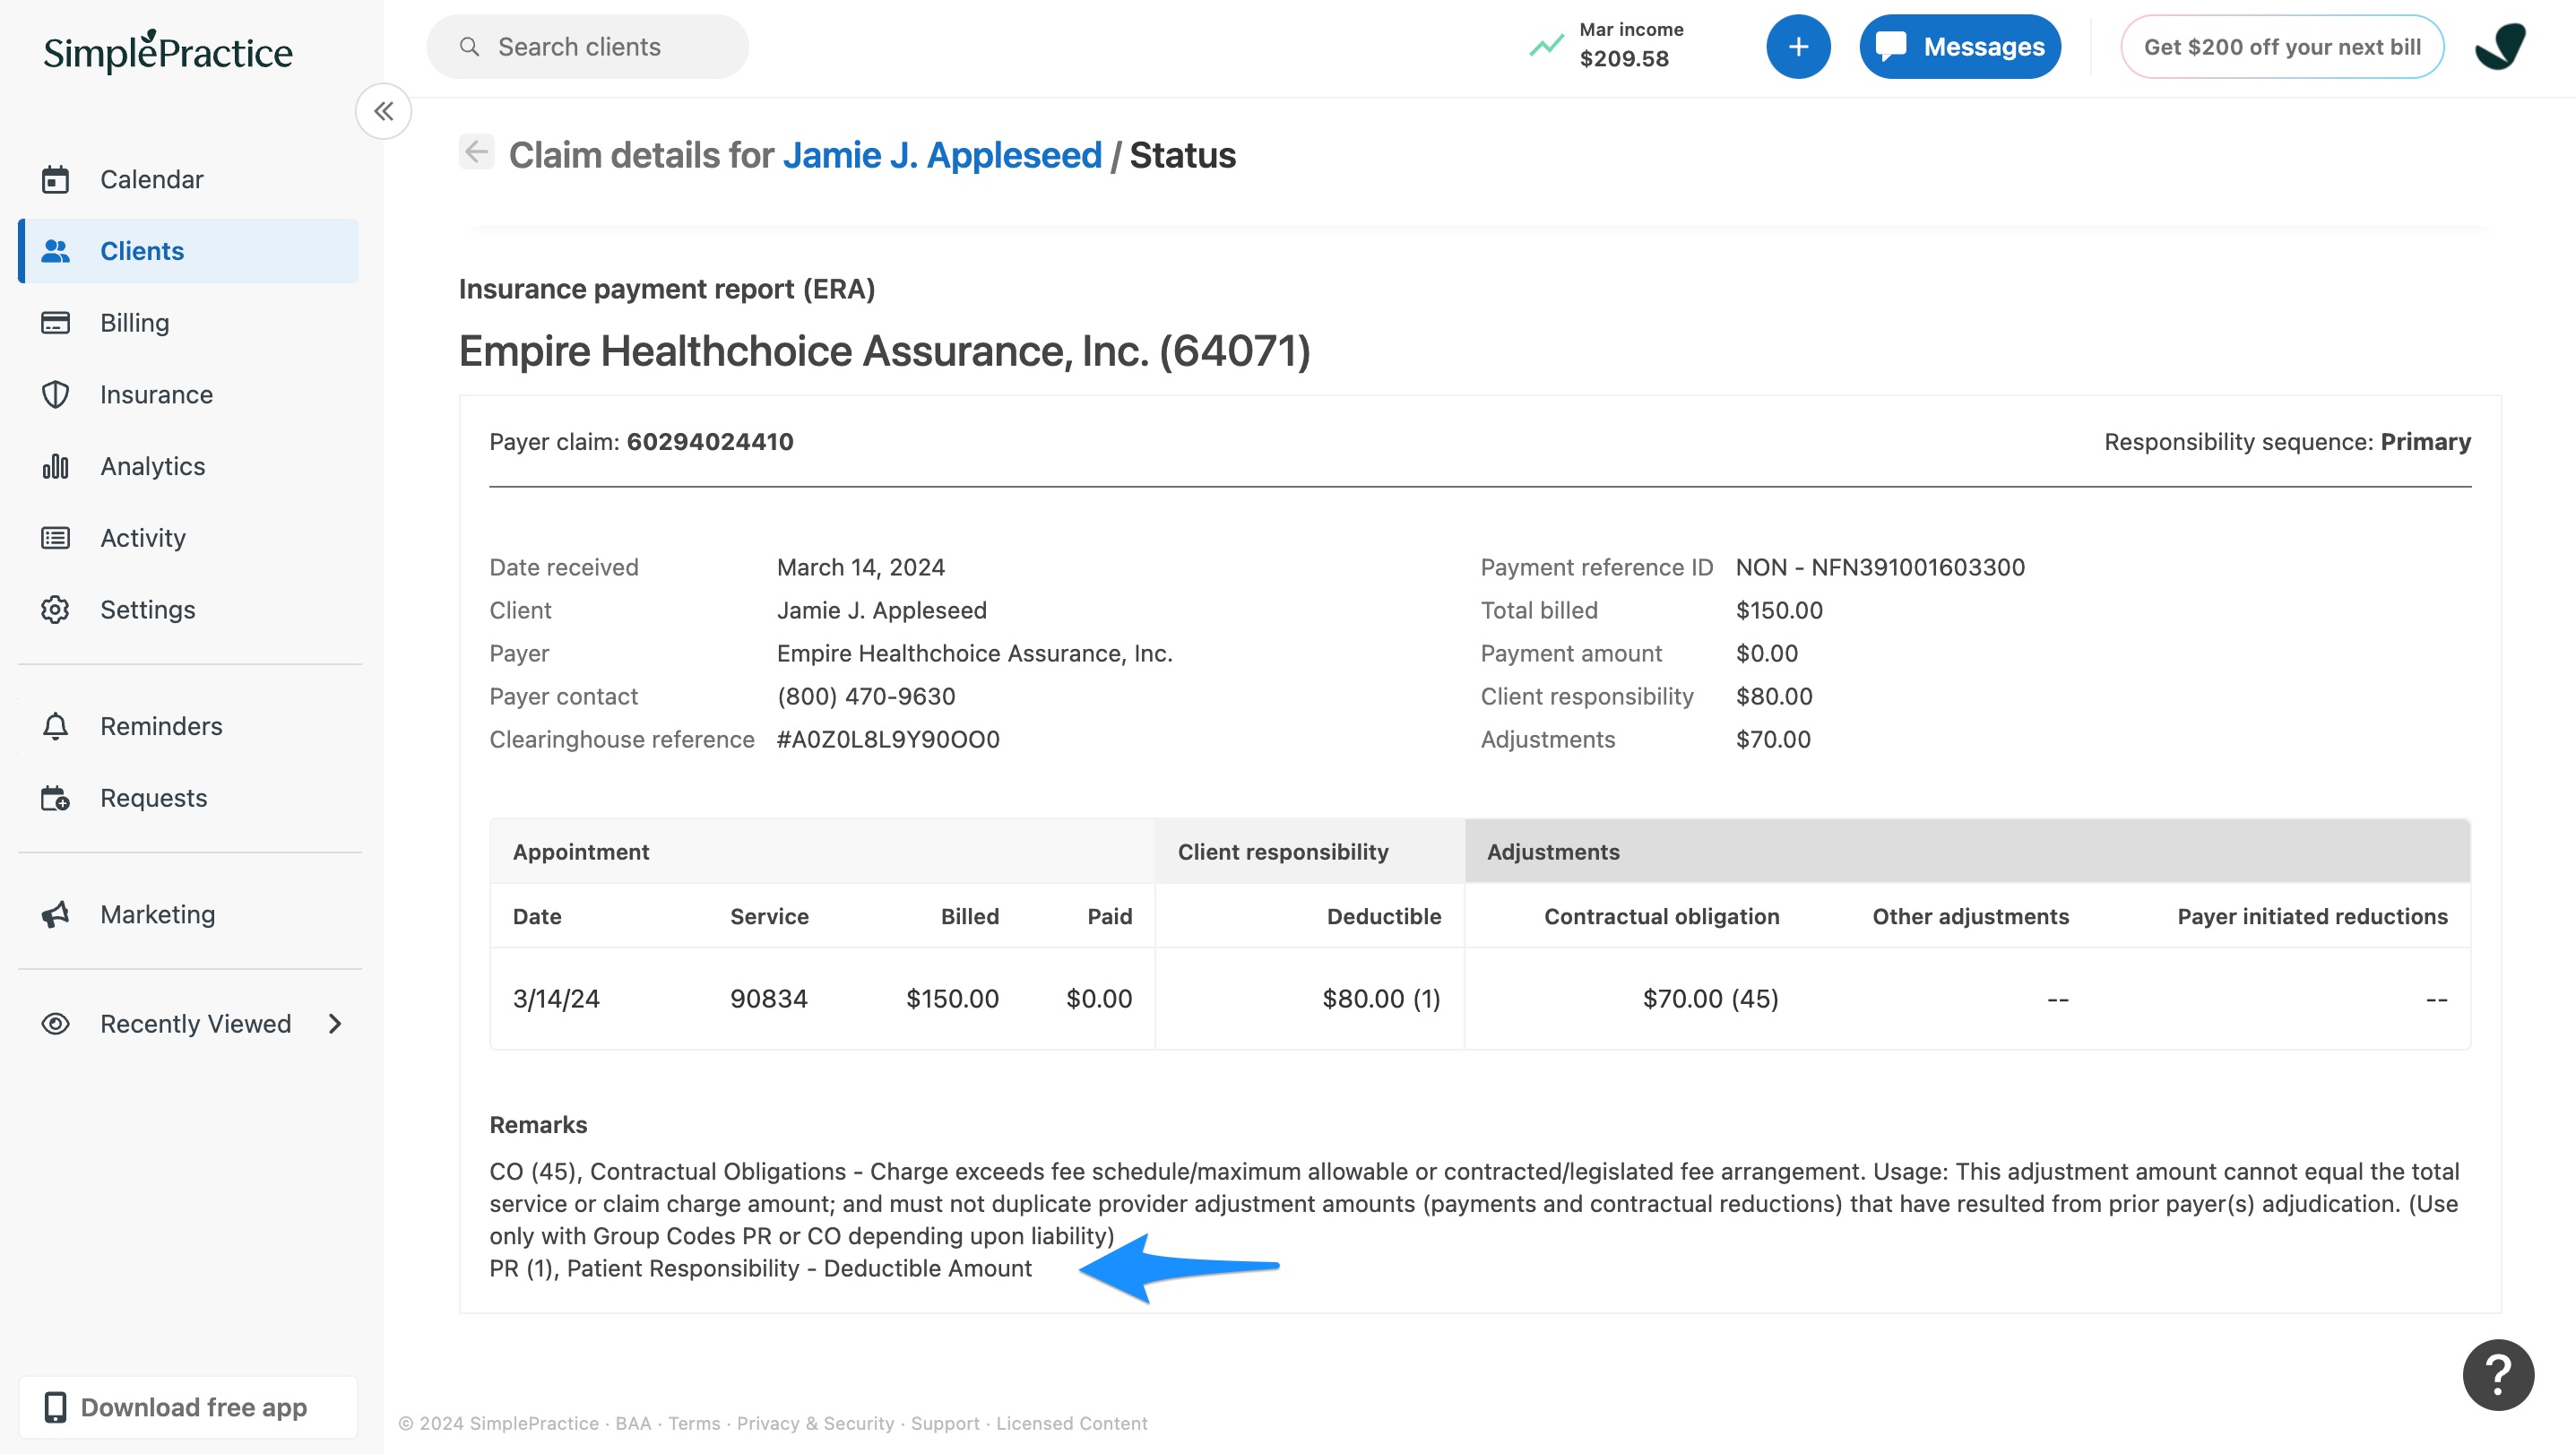Click the March 14, 2024 date received

point(861,567)
